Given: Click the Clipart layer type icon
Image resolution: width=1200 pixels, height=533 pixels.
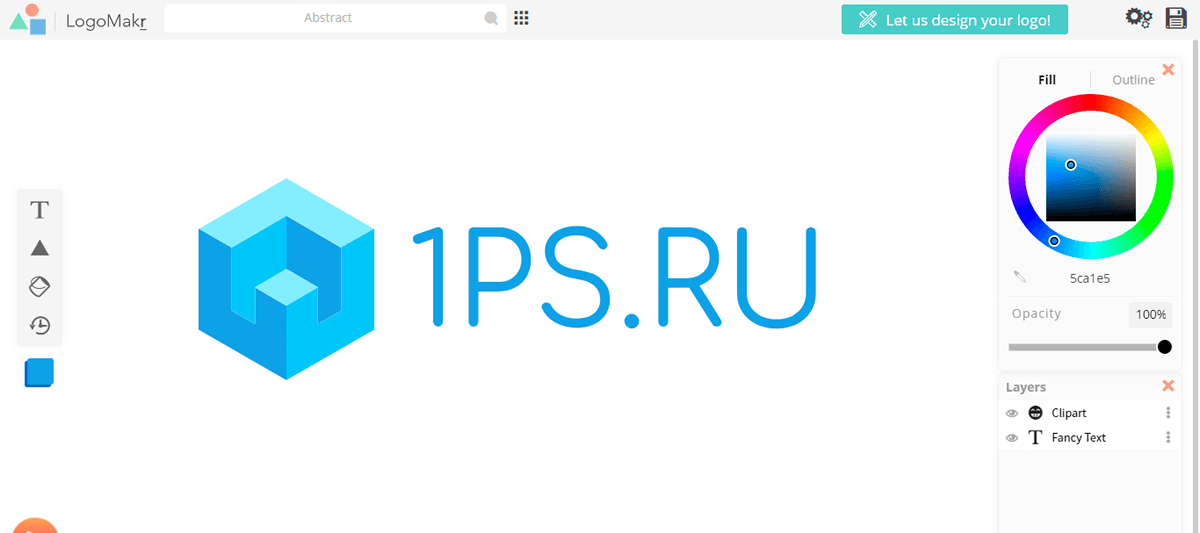Looking at the screenshot, I should point(1036,413).
